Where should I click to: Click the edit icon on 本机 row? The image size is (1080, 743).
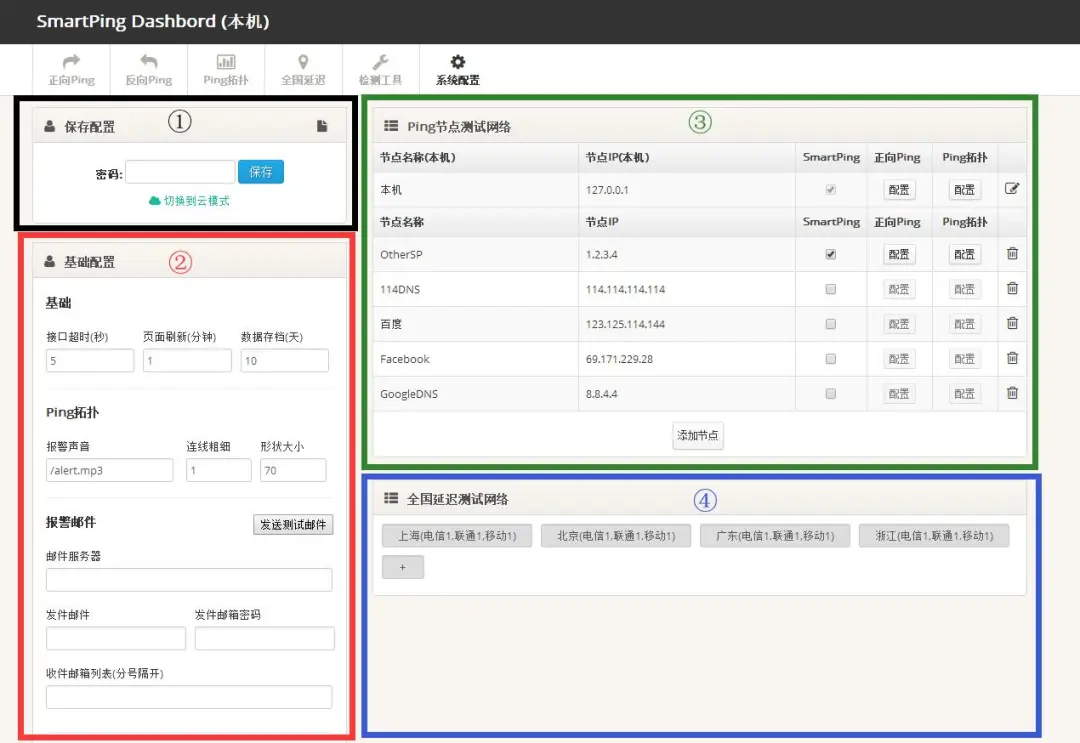click(x=1012, y=189)
